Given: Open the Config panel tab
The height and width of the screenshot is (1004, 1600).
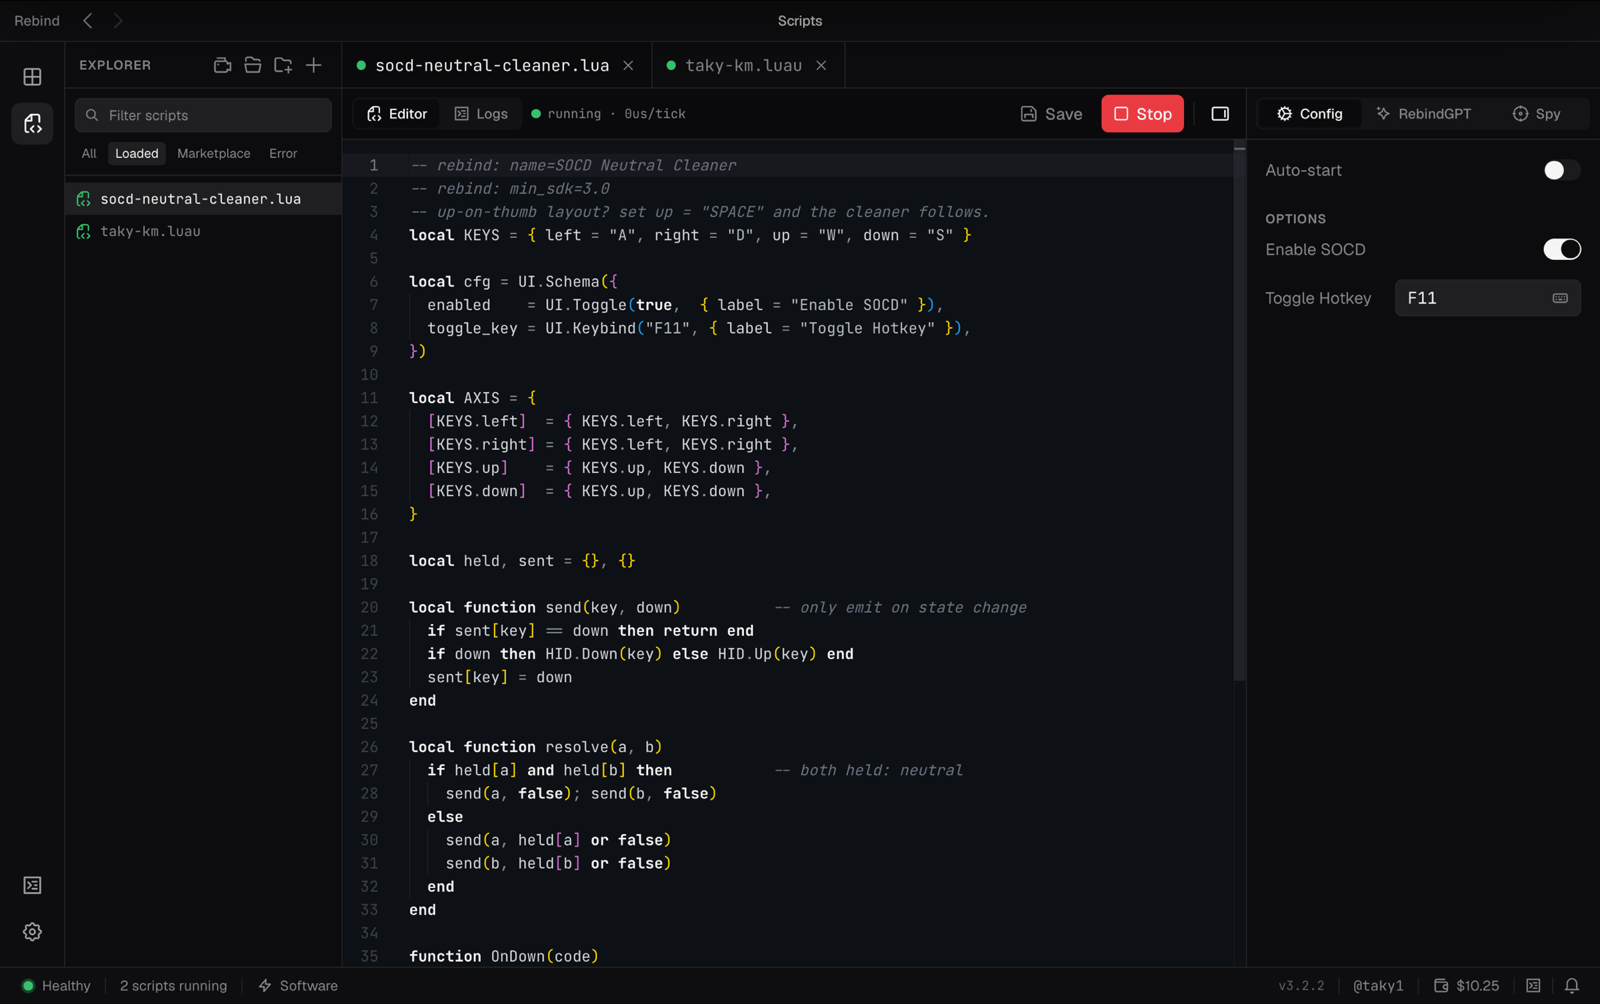Looking at the screenshot, I should coord(1309,114).
